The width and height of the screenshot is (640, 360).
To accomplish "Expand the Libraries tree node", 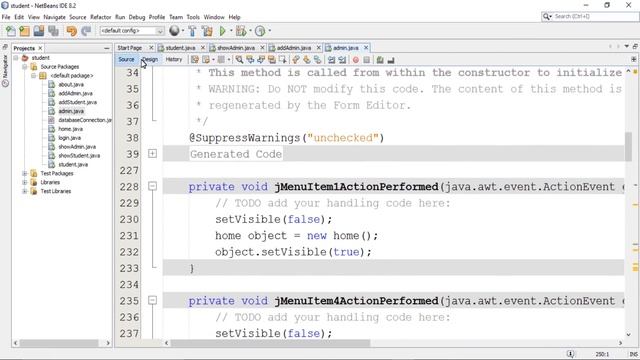I will tap(25, 182).
